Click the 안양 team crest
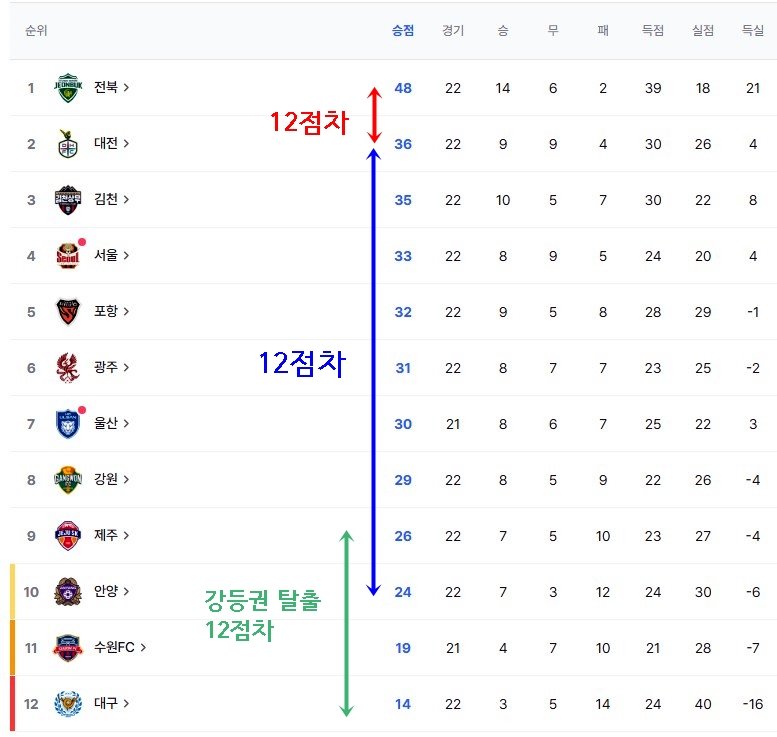The height and width of the screenshot is (737, 777). 67,592
